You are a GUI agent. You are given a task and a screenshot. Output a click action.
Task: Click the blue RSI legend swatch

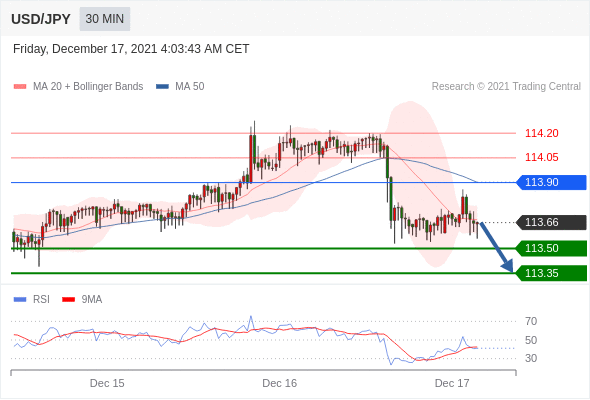20,300
